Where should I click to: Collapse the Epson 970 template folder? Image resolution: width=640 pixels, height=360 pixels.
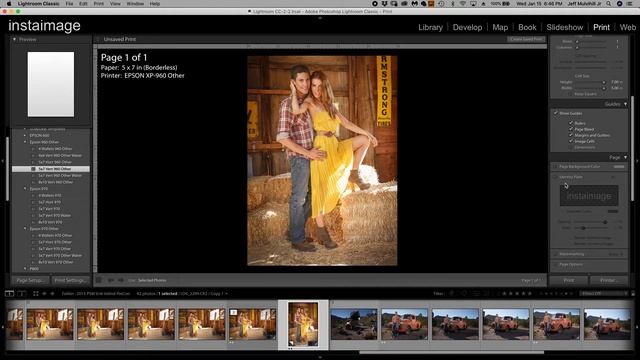[25, 189]
